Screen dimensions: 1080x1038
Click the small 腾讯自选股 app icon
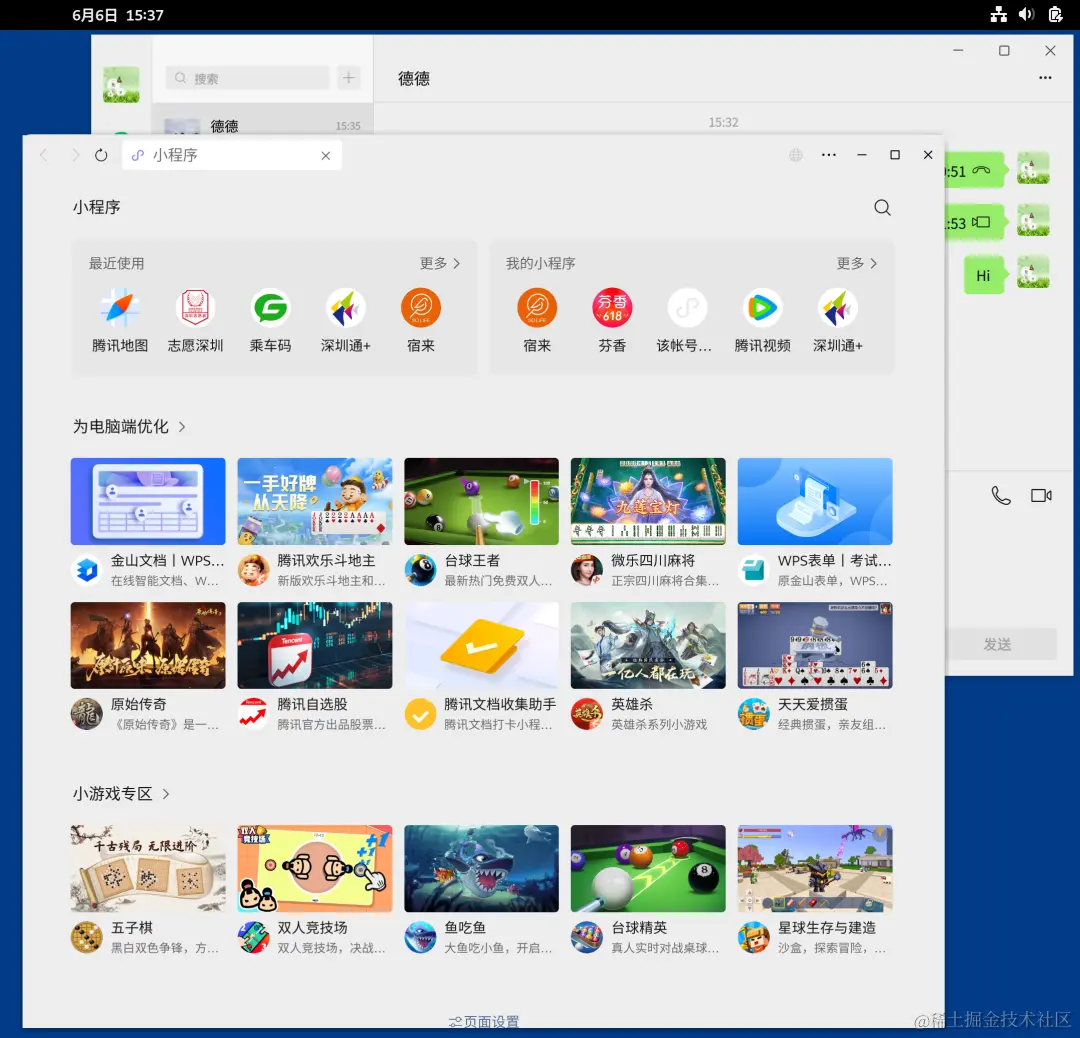pyautogui.click(x=253, y=714)
